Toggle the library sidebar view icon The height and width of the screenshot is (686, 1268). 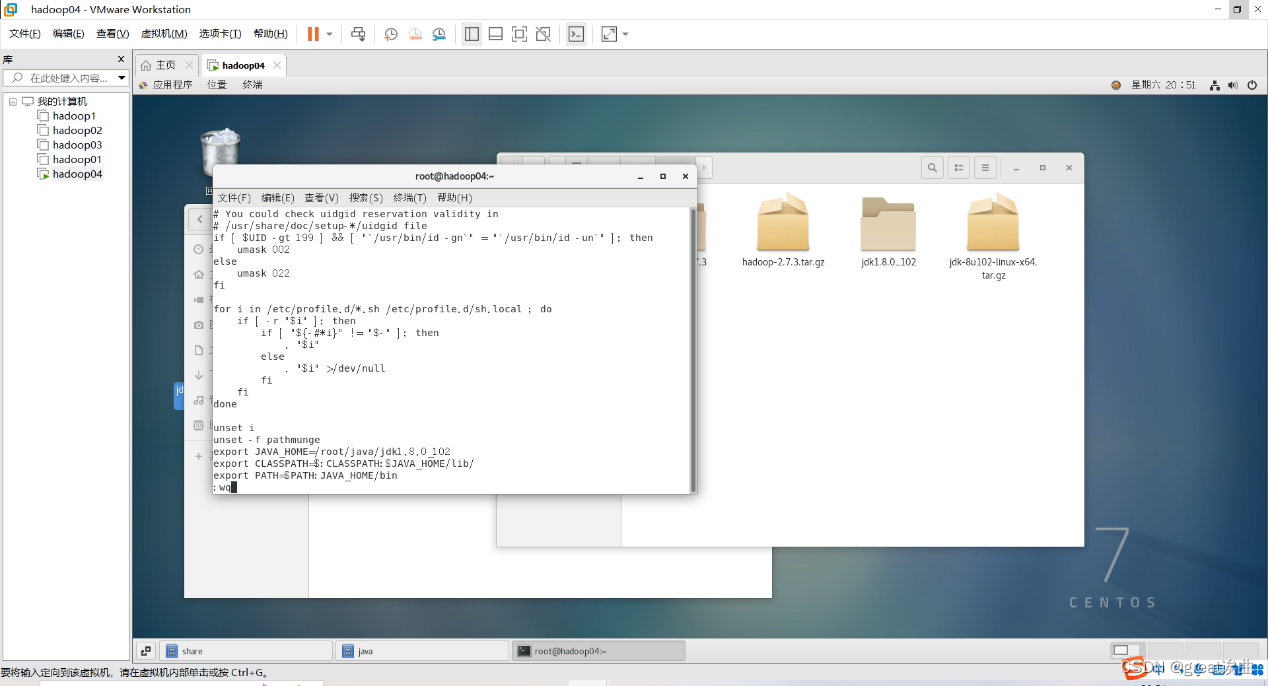(472, 34)
